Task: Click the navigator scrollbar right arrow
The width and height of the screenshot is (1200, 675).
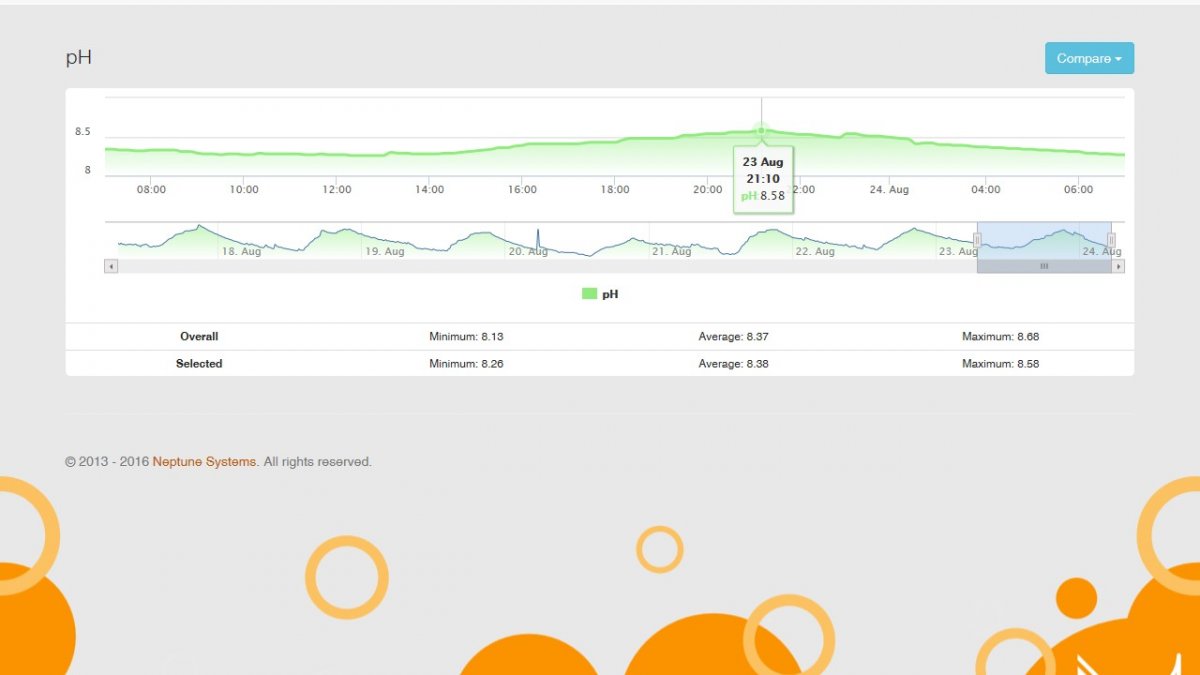Action: 1119,266
